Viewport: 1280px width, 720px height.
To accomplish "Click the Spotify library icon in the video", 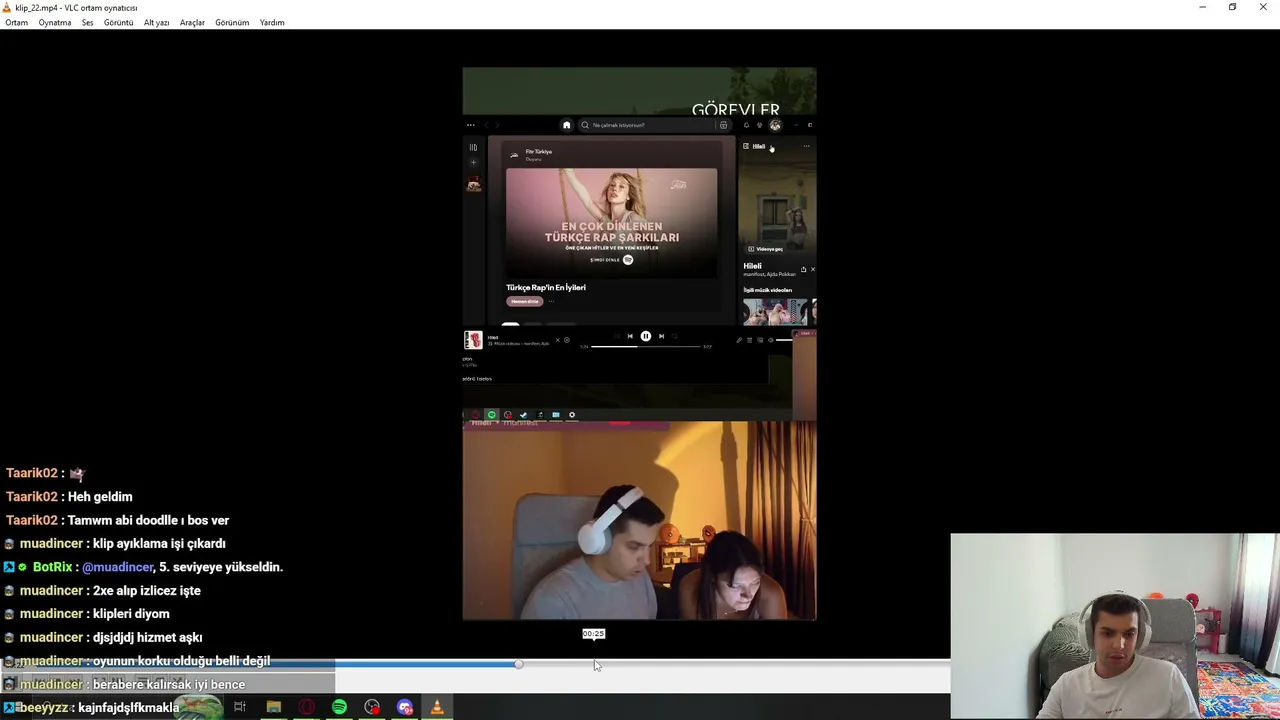I will (x=473, y=147).
